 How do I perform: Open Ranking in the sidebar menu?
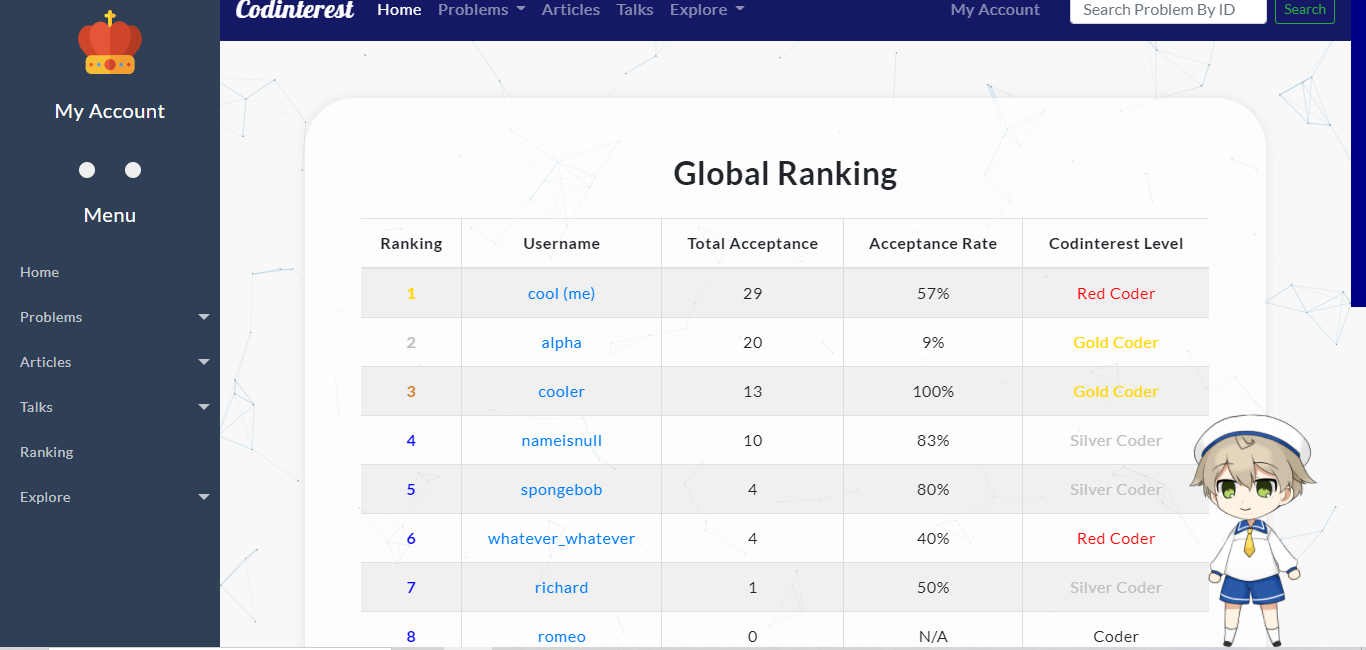[47, 452]
